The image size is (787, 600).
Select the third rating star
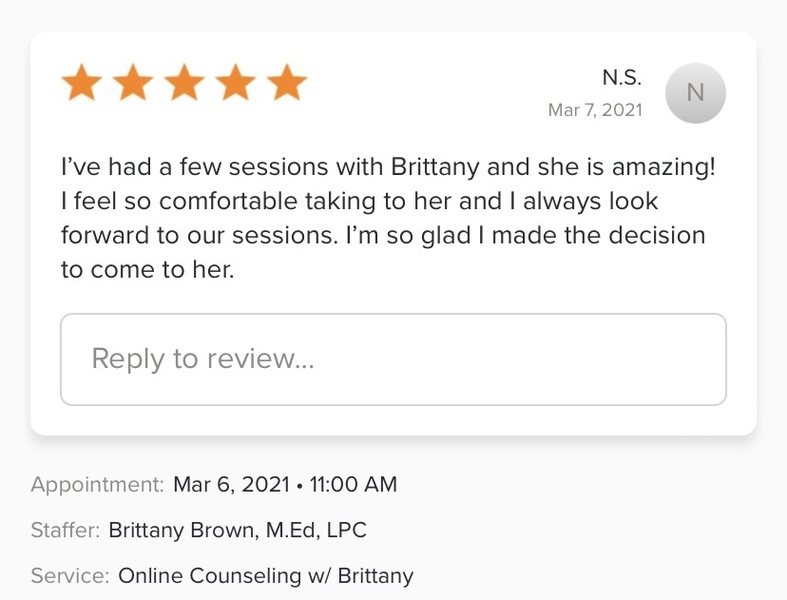pos(184,83)
